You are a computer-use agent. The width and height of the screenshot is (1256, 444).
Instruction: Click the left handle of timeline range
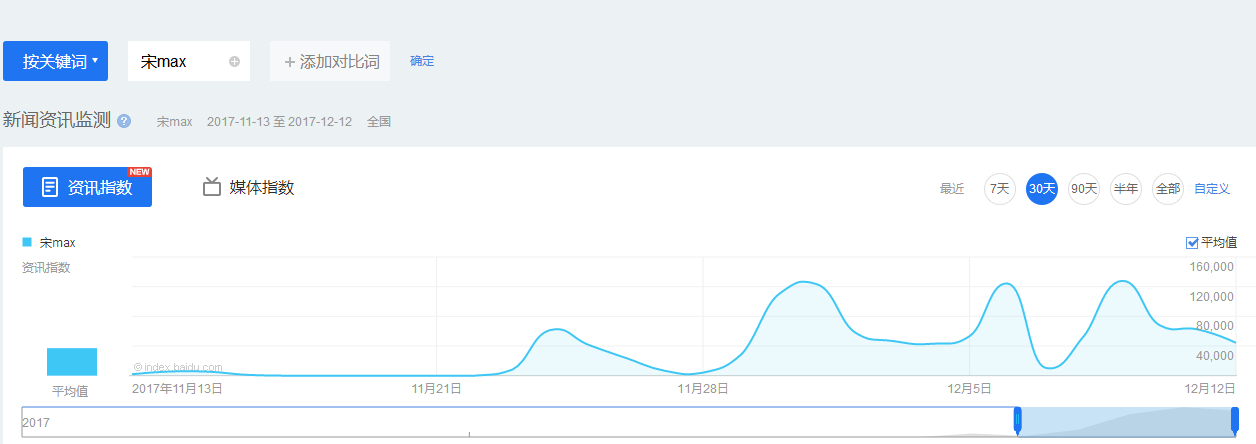tap(1017, 420)
